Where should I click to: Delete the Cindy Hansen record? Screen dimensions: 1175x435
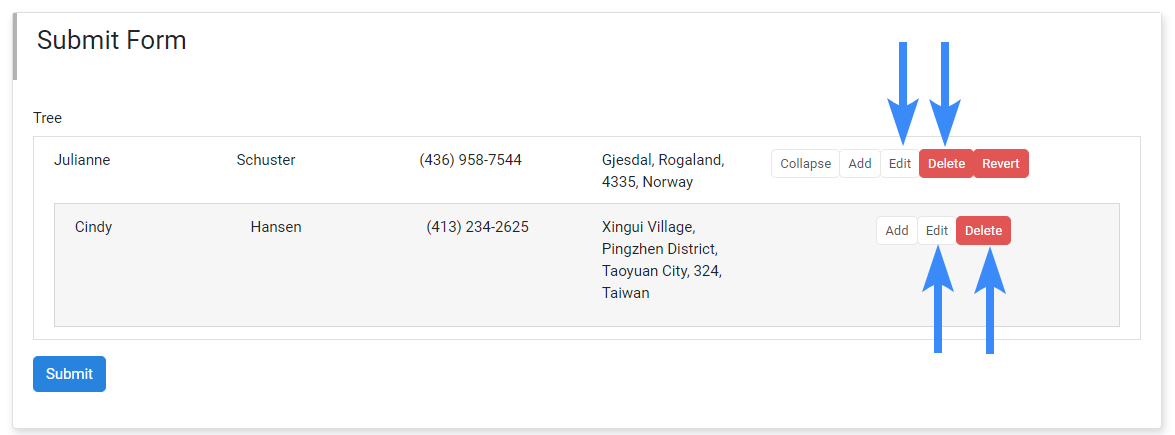pyautogui.click(x=983, y=230)
